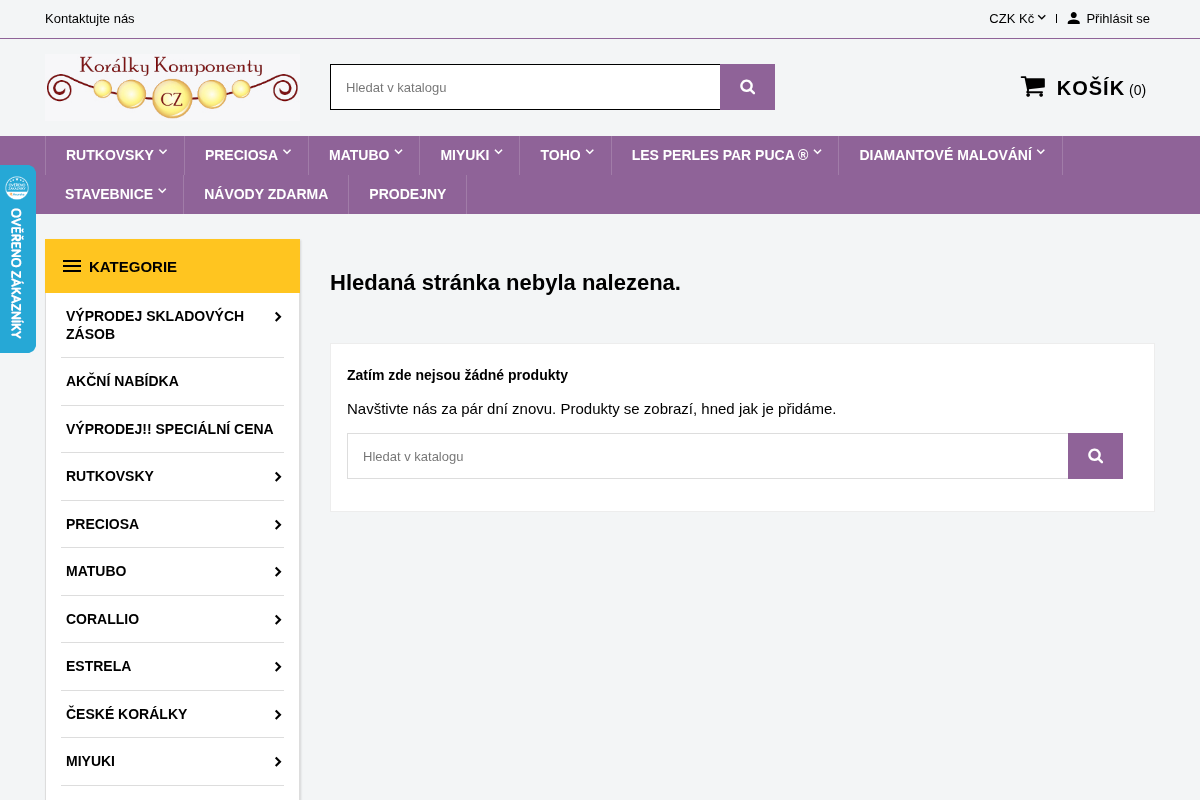The image size is (1200, 800).
Task: Open the RUTKOVSKY top navigation item
Action: (110, 155)
